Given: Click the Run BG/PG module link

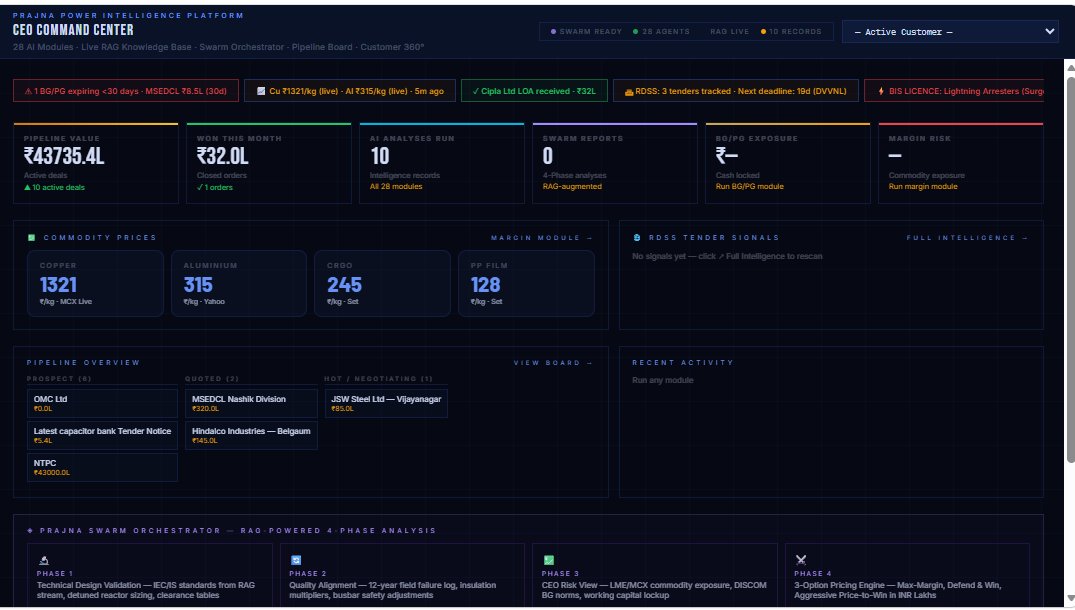Looking at the screenshot, I should [x=749, y=186].
